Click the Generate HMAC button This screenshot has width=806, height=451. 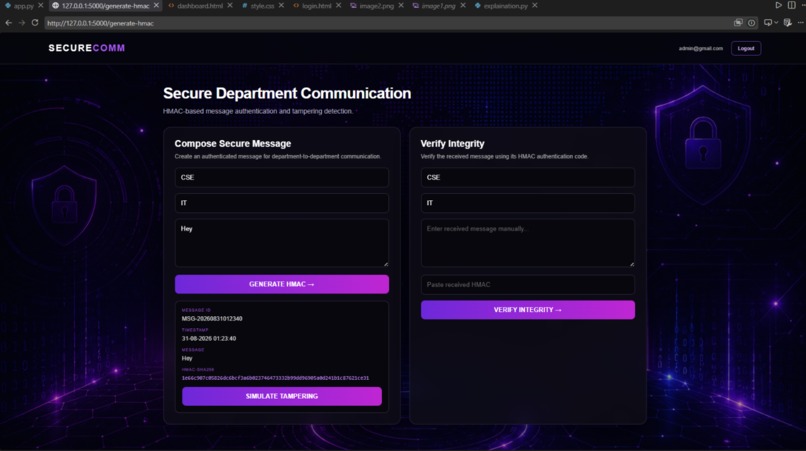tap(282, 284)
